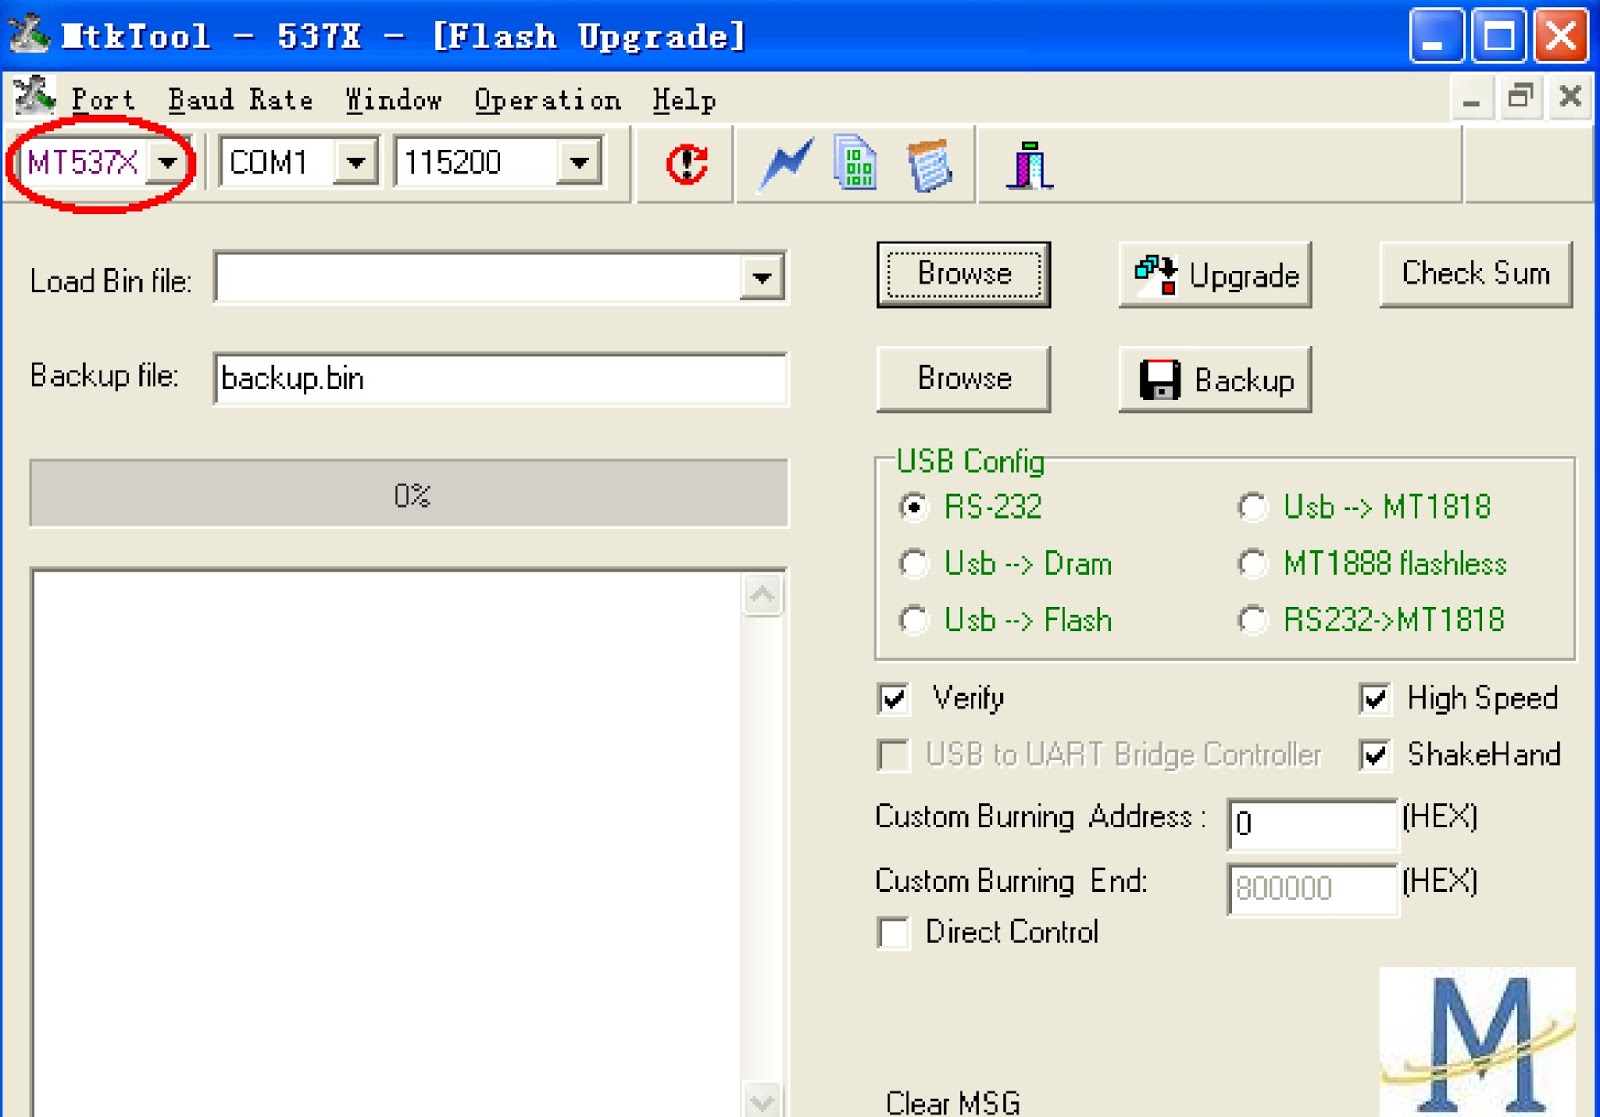This screenshot has width=1600, height=1117.
Task: Click the Check Sum button
Action: tap(1475, 273)
